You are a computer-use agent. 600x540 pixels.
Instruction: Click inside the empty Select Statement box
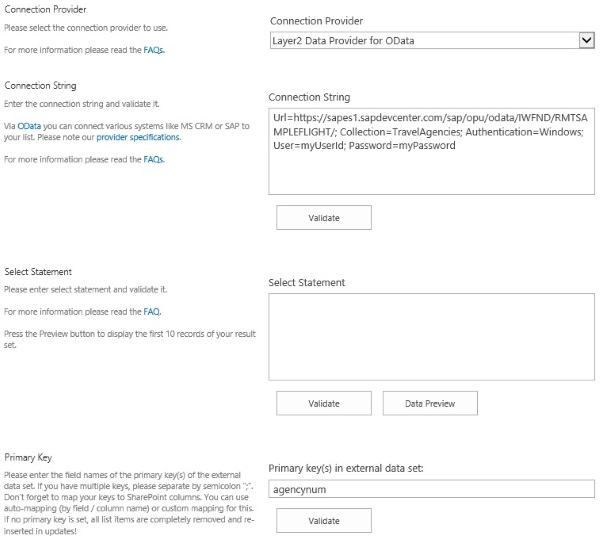431,337
